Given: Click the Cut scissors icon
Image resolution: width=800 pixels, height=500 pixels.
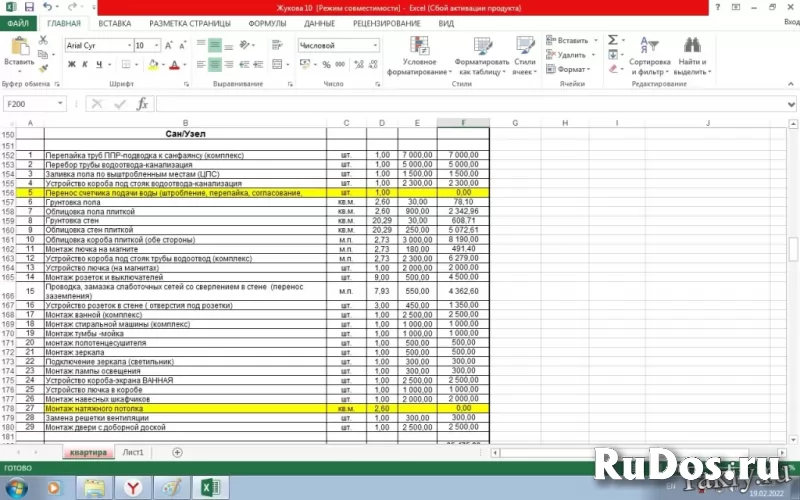Looking at the screenshot, I should 43,40.
